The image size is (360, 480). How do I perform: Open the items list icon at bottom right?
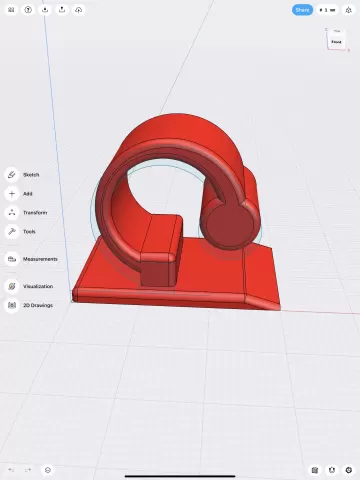click(x=315, y=470)
